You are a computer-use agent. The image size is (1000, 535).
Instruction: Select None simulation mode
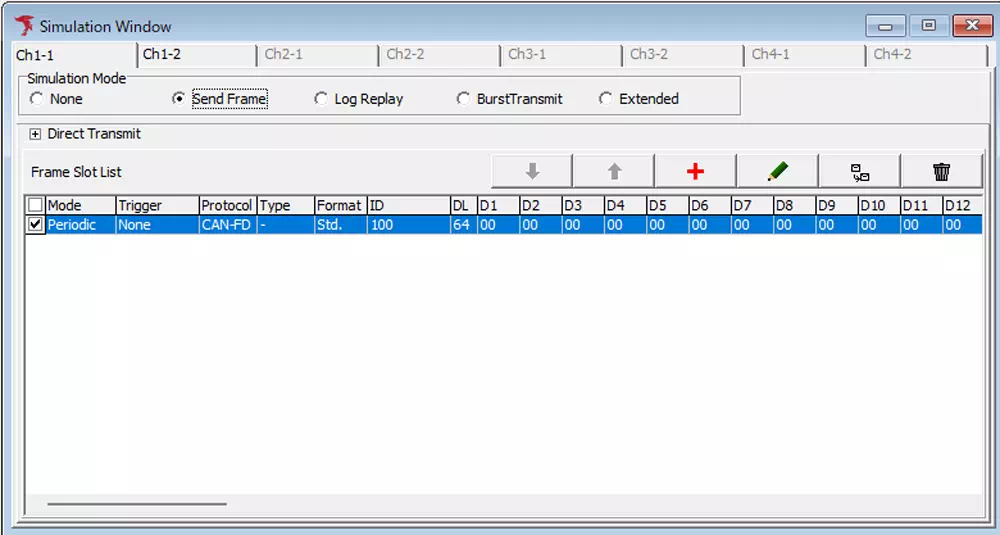[38, 99]
